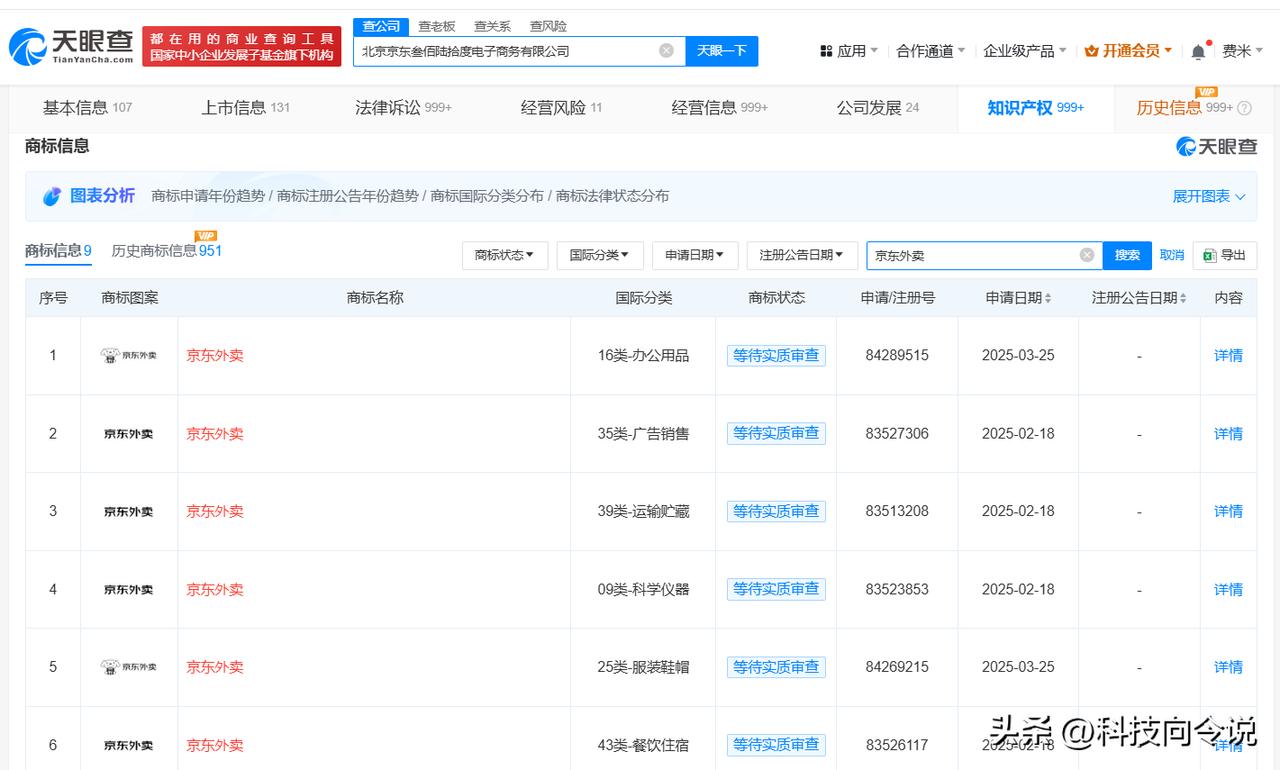
Task: Click 等待实质审查 status in row 4
Action: 776,589
